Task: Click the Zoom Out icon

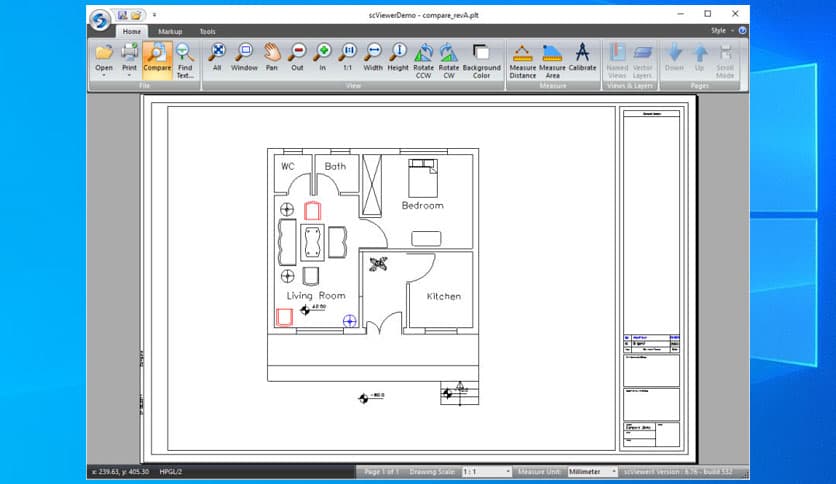Action: click(x=297, y=57)
